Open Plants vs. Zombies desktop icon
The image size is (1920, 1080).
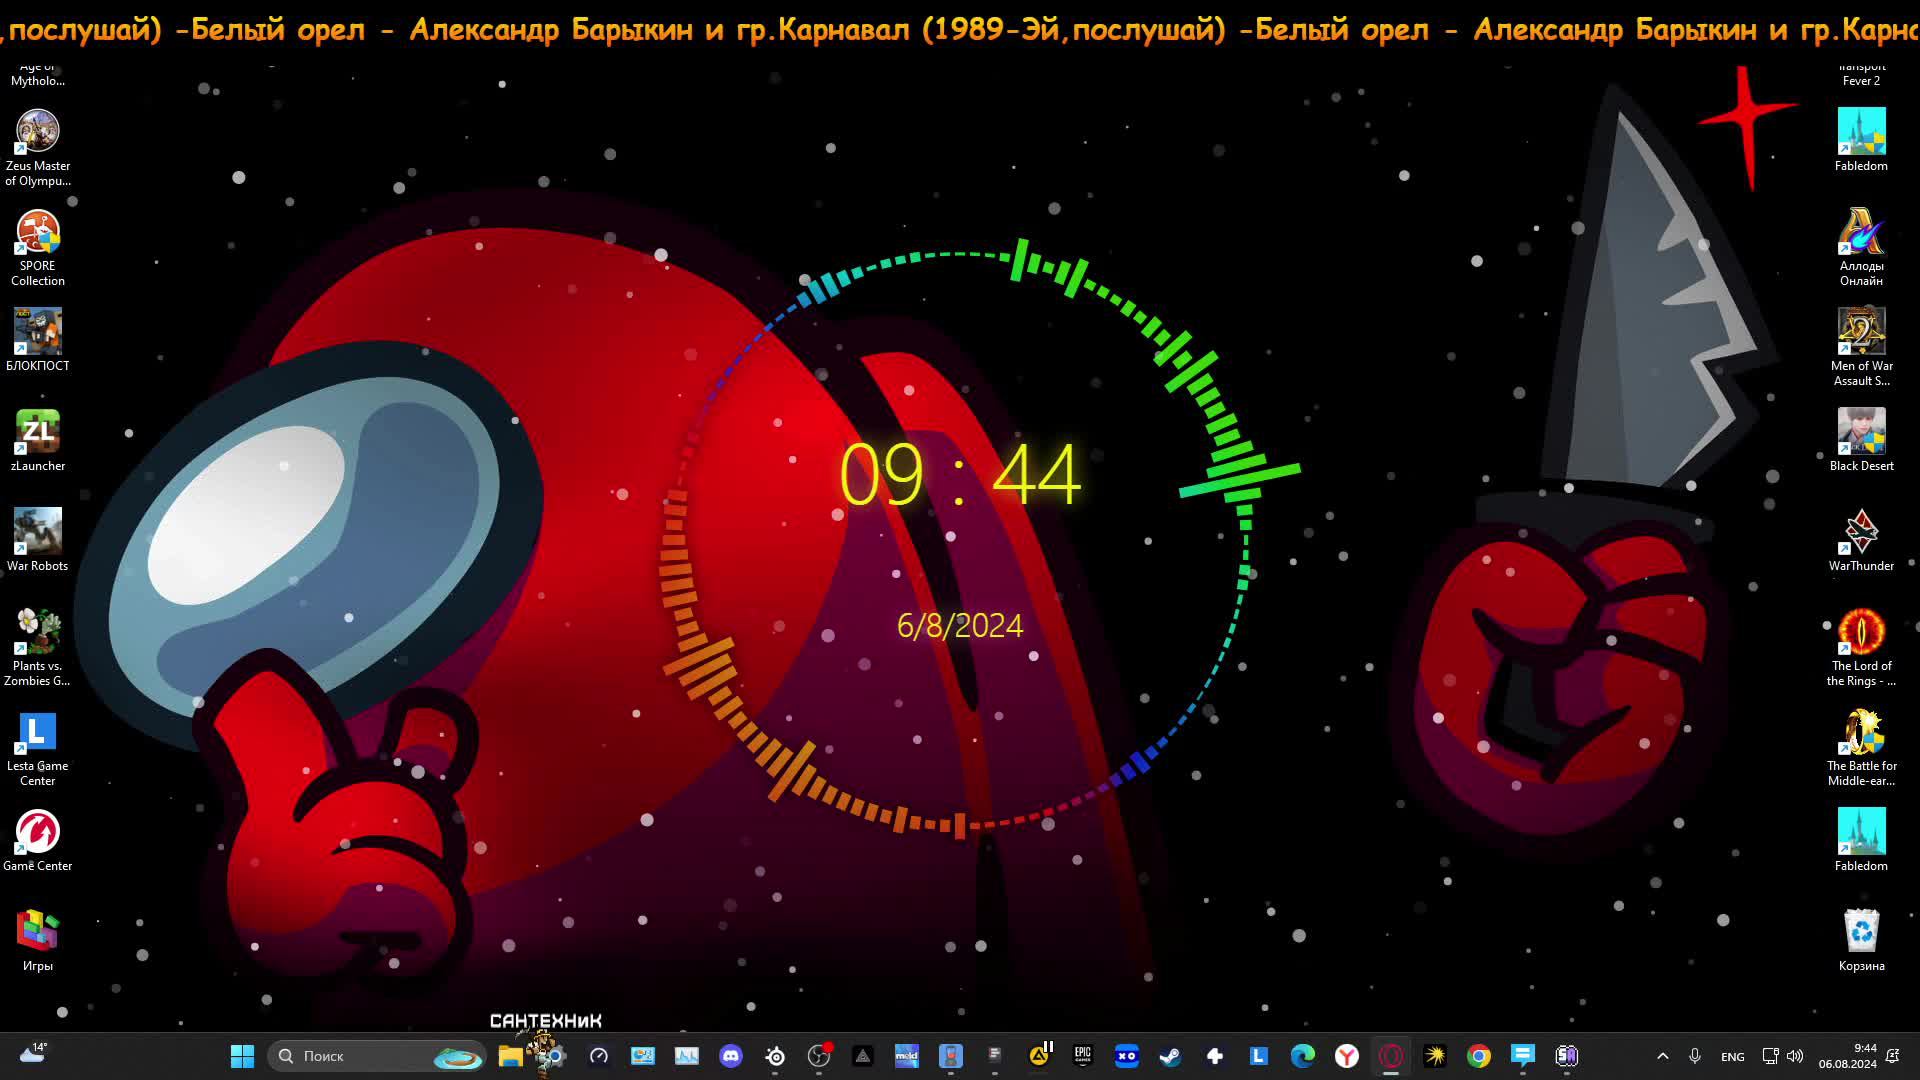[x=38, y=632]
